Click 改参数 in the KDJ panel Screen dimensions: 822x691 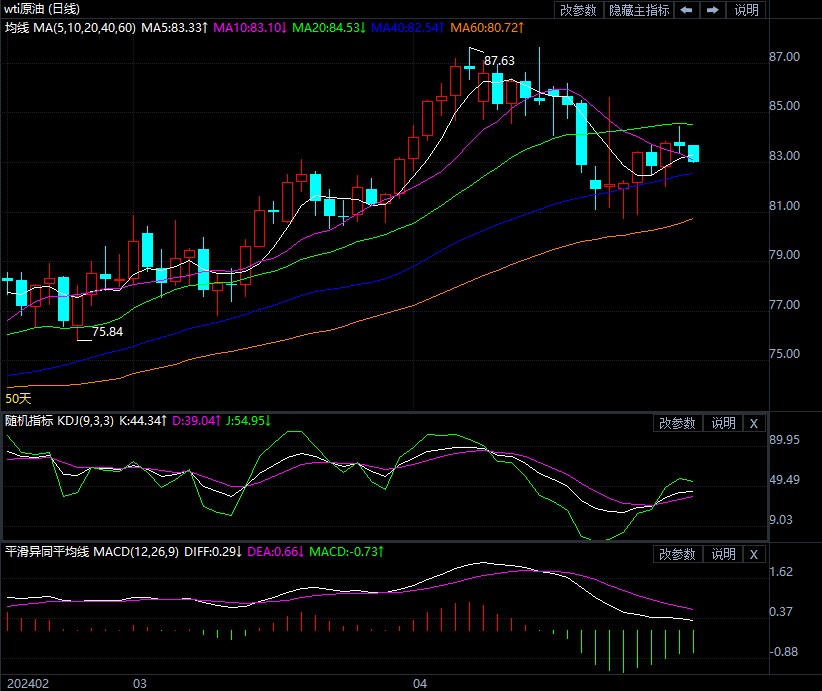[677, 423]
